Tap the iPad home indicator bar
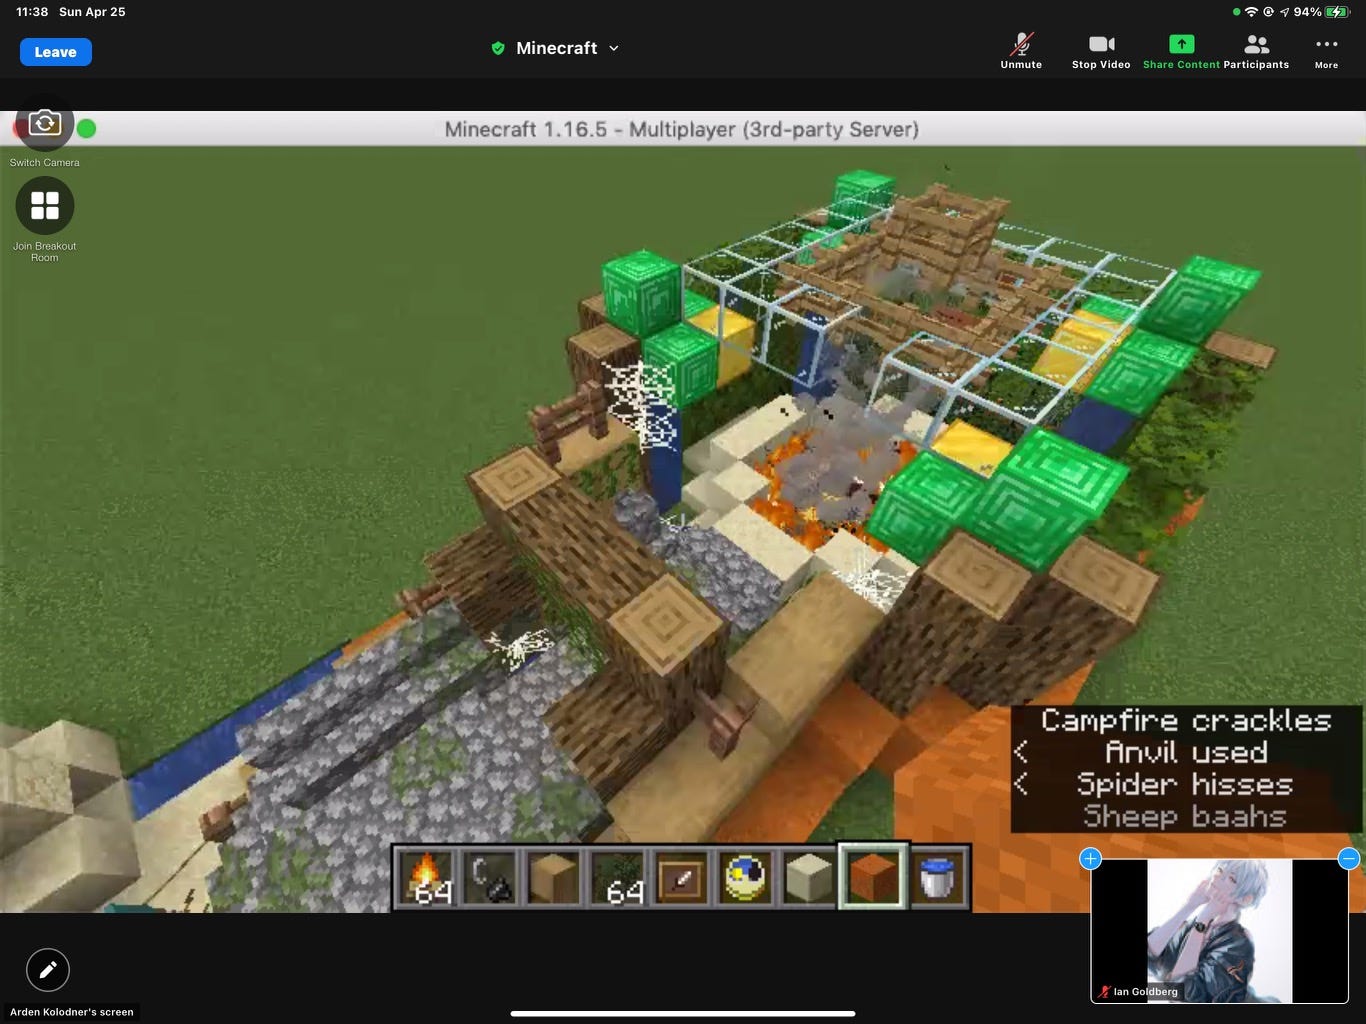Image resolution: width=1366 pixels, height=1024 pixels. (683, 1014)
